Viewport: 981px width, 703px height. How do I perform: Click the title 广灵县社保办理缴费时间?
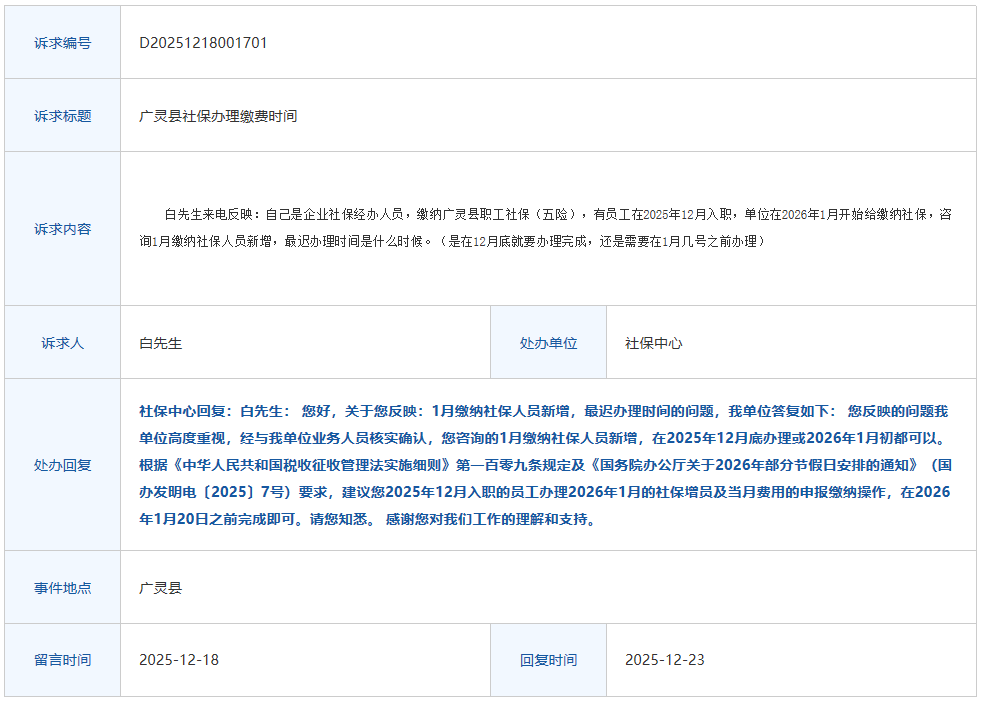pyautogui.click(x=218, y=116)
